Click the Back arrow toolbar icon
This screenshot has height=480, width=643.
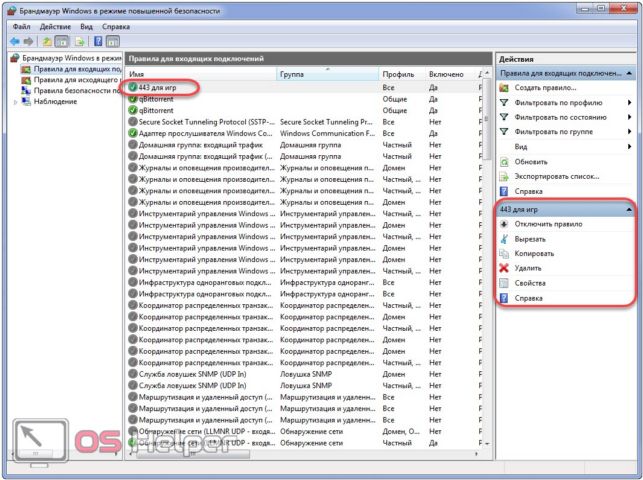point(15,41)
